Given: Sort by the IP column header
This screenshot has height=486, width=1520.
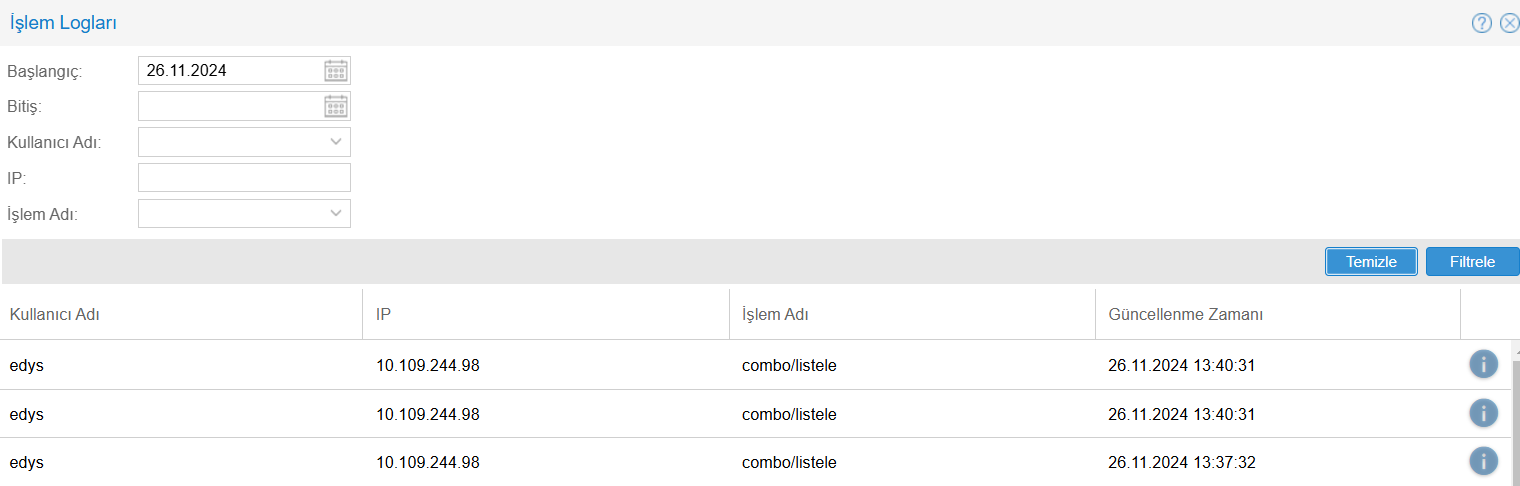Looking at the screenshot, I should click(x=383, y=314).
